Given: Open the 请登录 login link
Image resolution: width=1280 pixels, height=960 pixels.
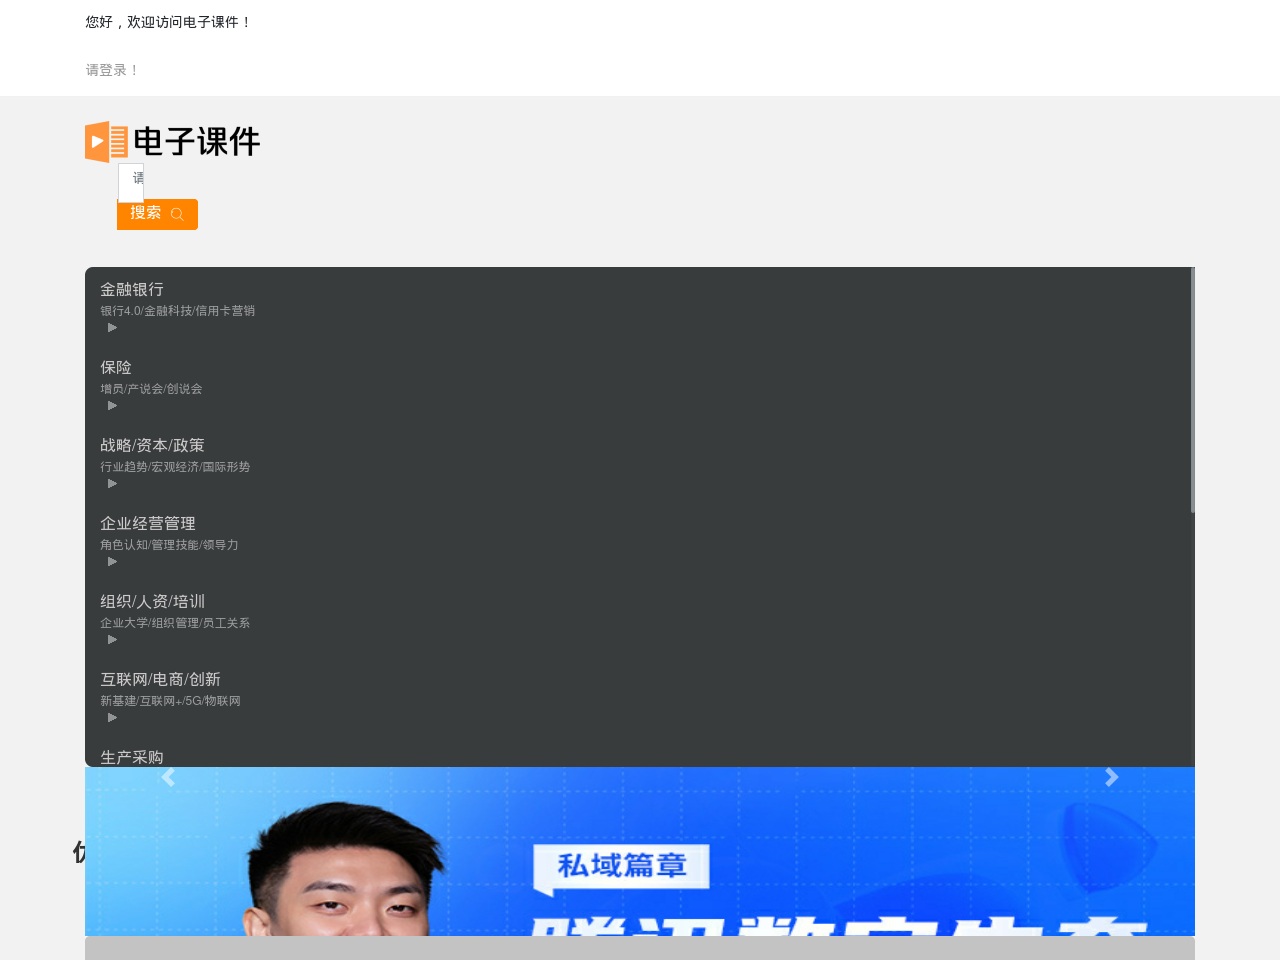Looking at the screenshot, I should (112, 70).
